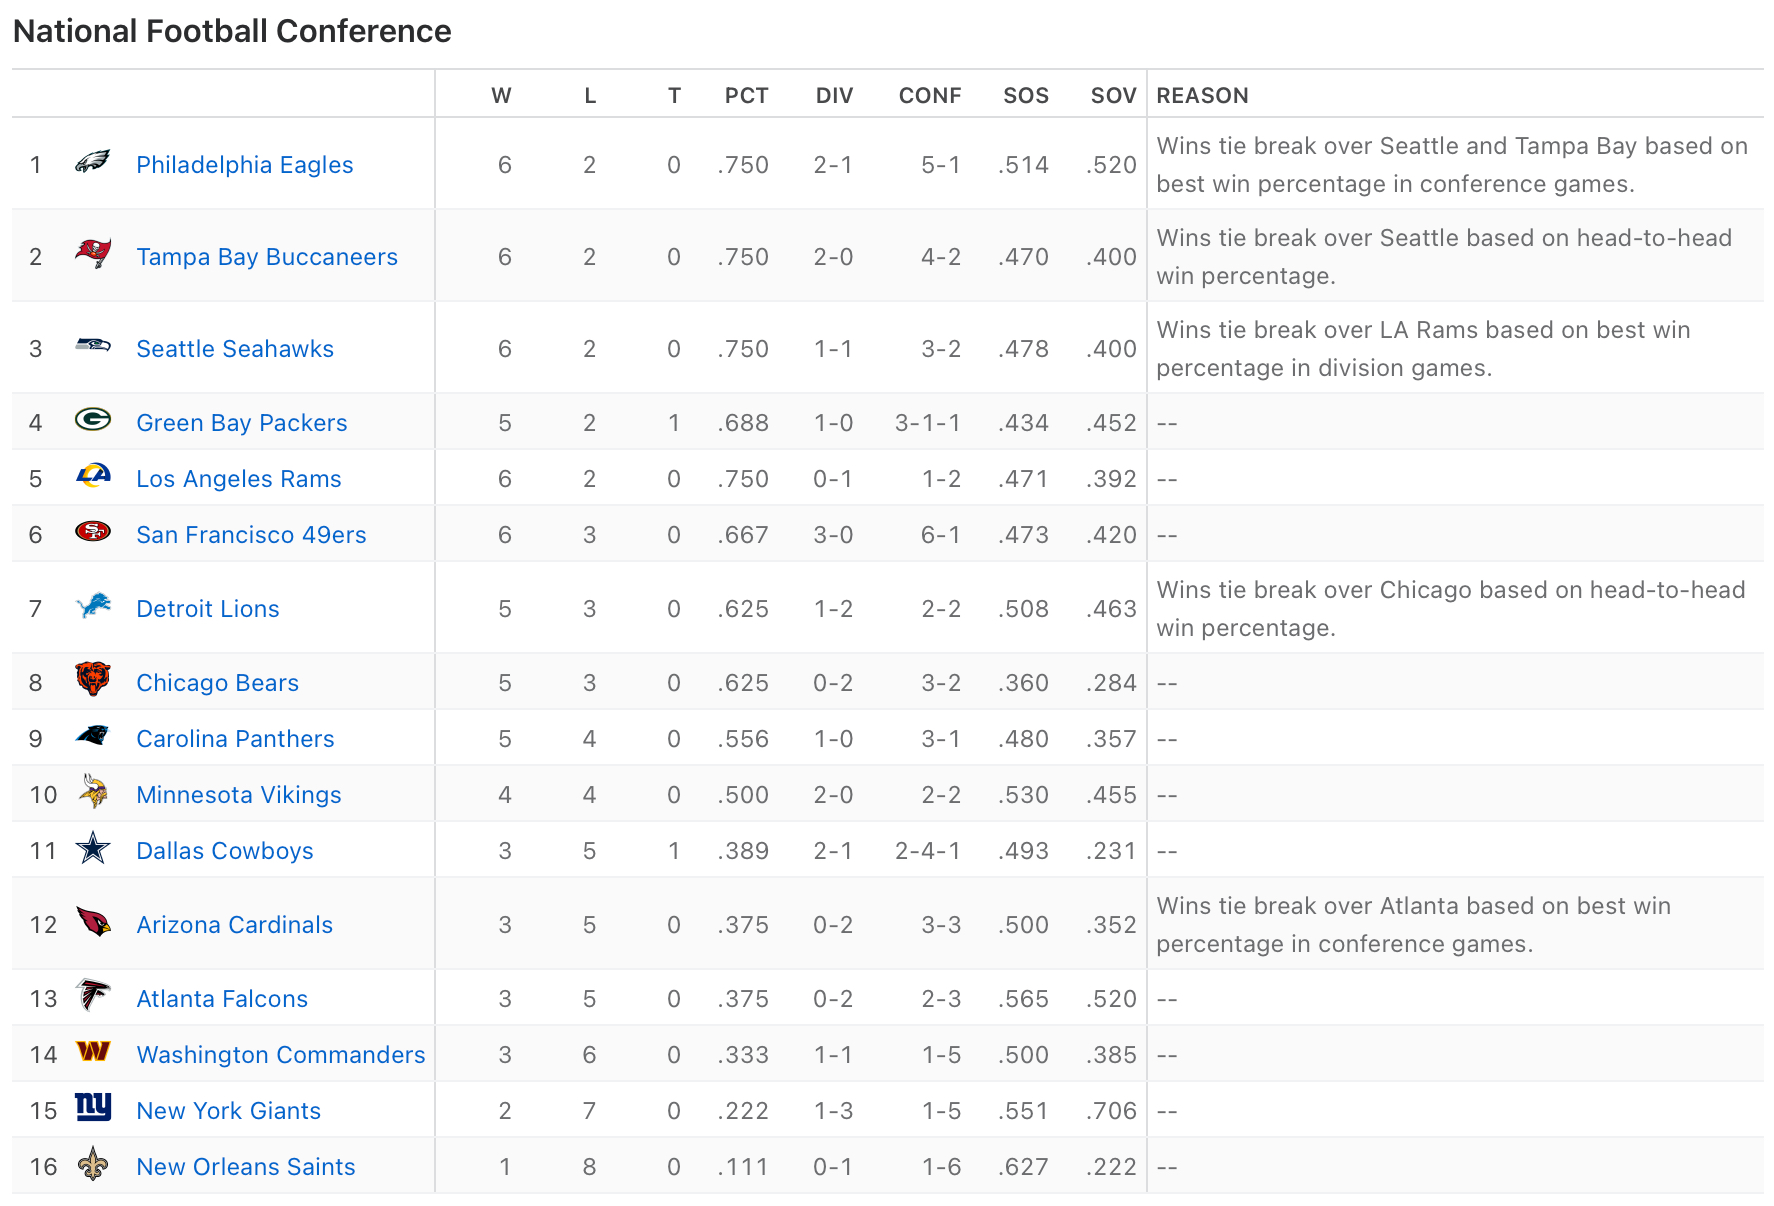Click the Green Bay Packers logo
The width and height of the screenshot is (1774, 1206).
coord(93,420)
